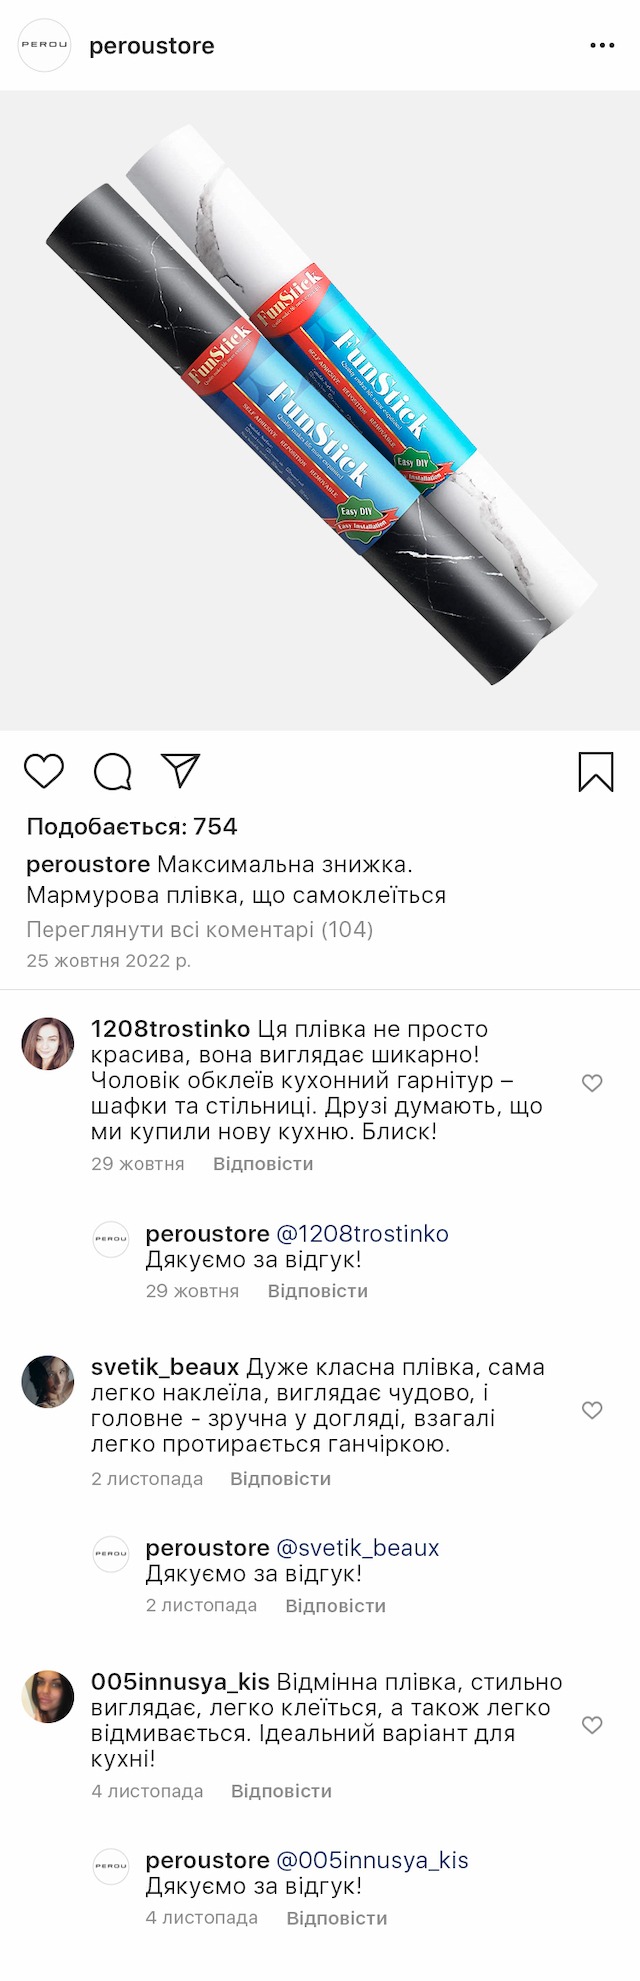Open 1208trostinko's profile picture
640x1981 pixels.
click(x=48, y=1044)
